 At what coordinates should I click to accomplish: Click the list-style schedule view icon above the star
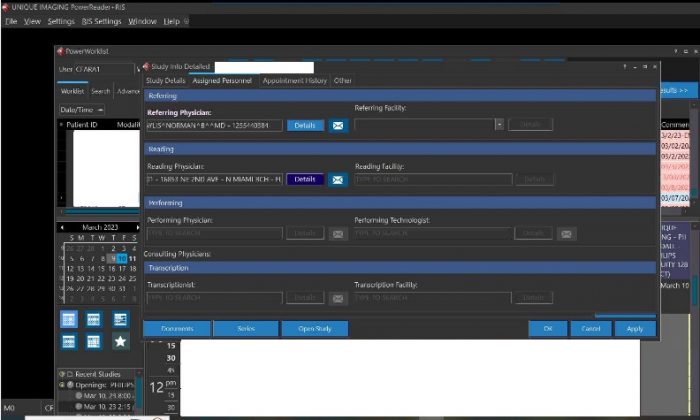(x=120, y=319)
